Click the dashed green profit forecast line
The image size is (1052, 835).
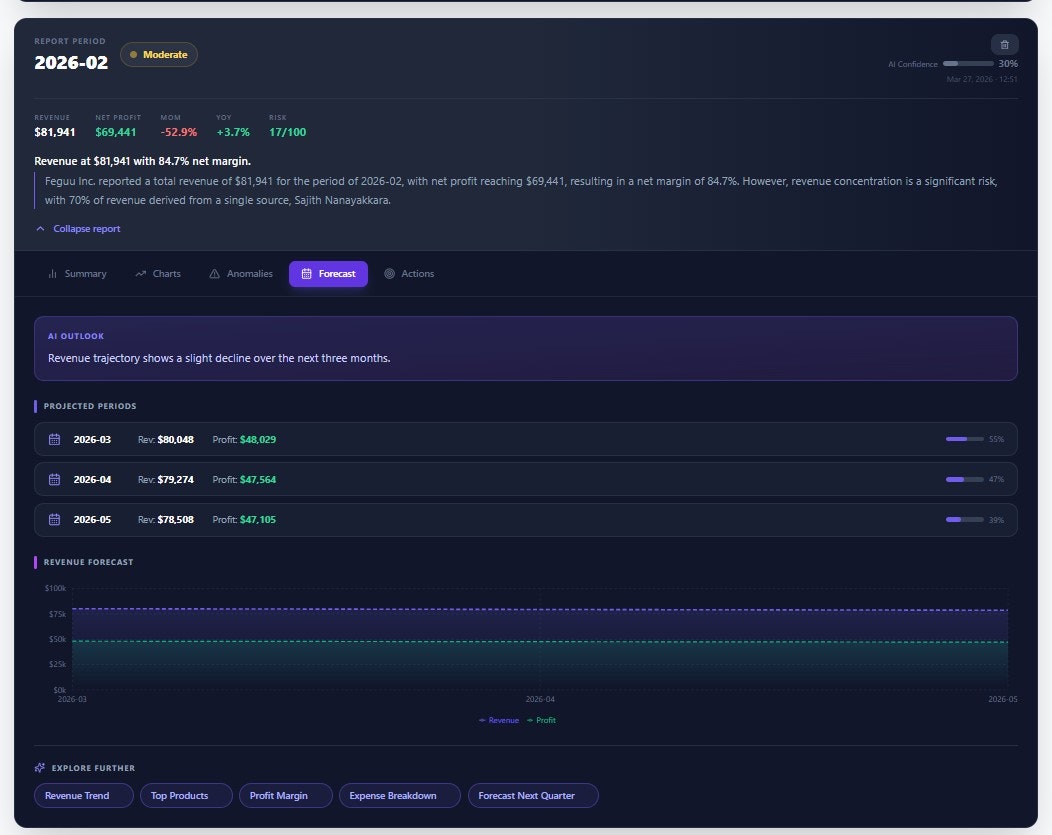pyautogui.click(x=540, y=642)
